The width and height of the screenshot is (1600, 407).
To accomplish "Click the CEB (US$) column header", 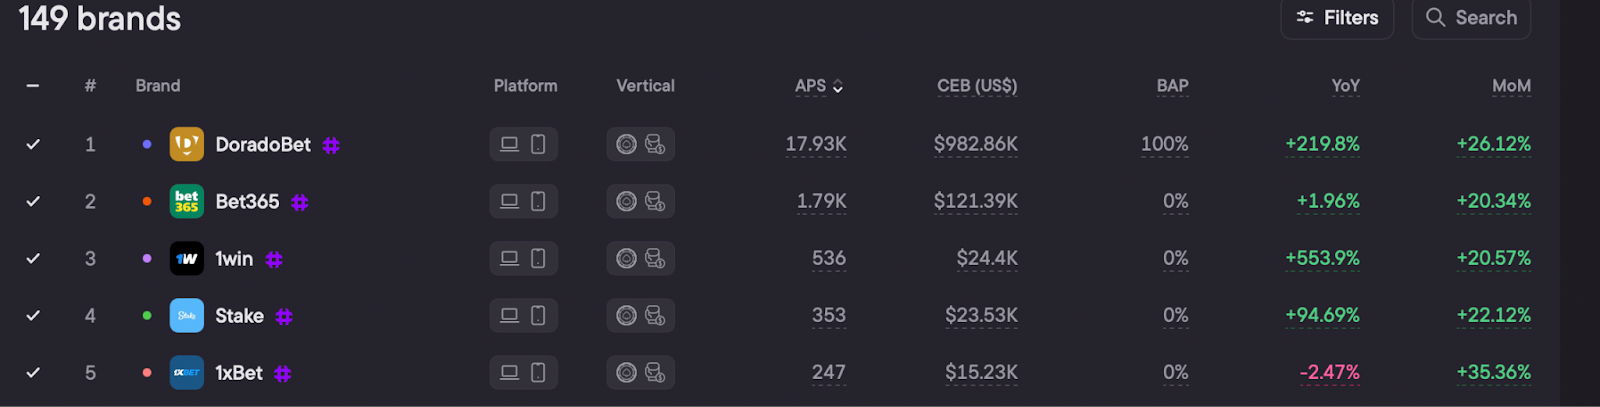I will [976, 86].
